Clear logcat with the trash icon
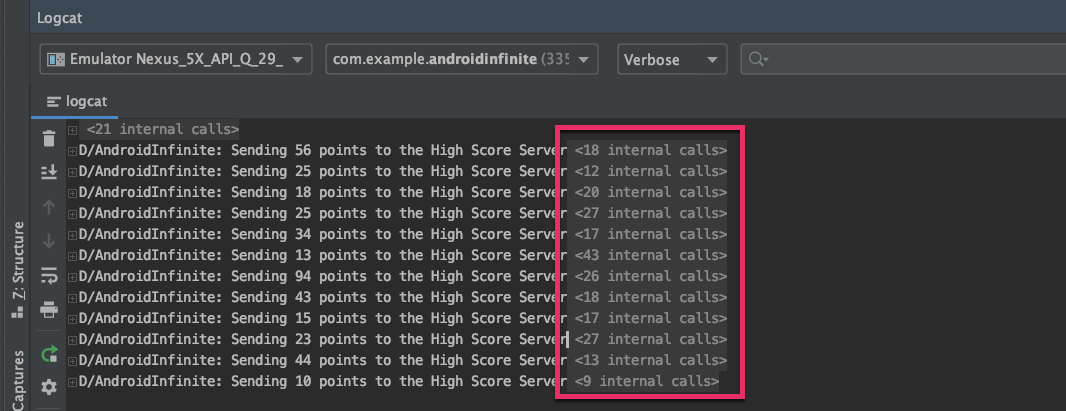This screenshot has width=1066, height=411. [48, 139]
